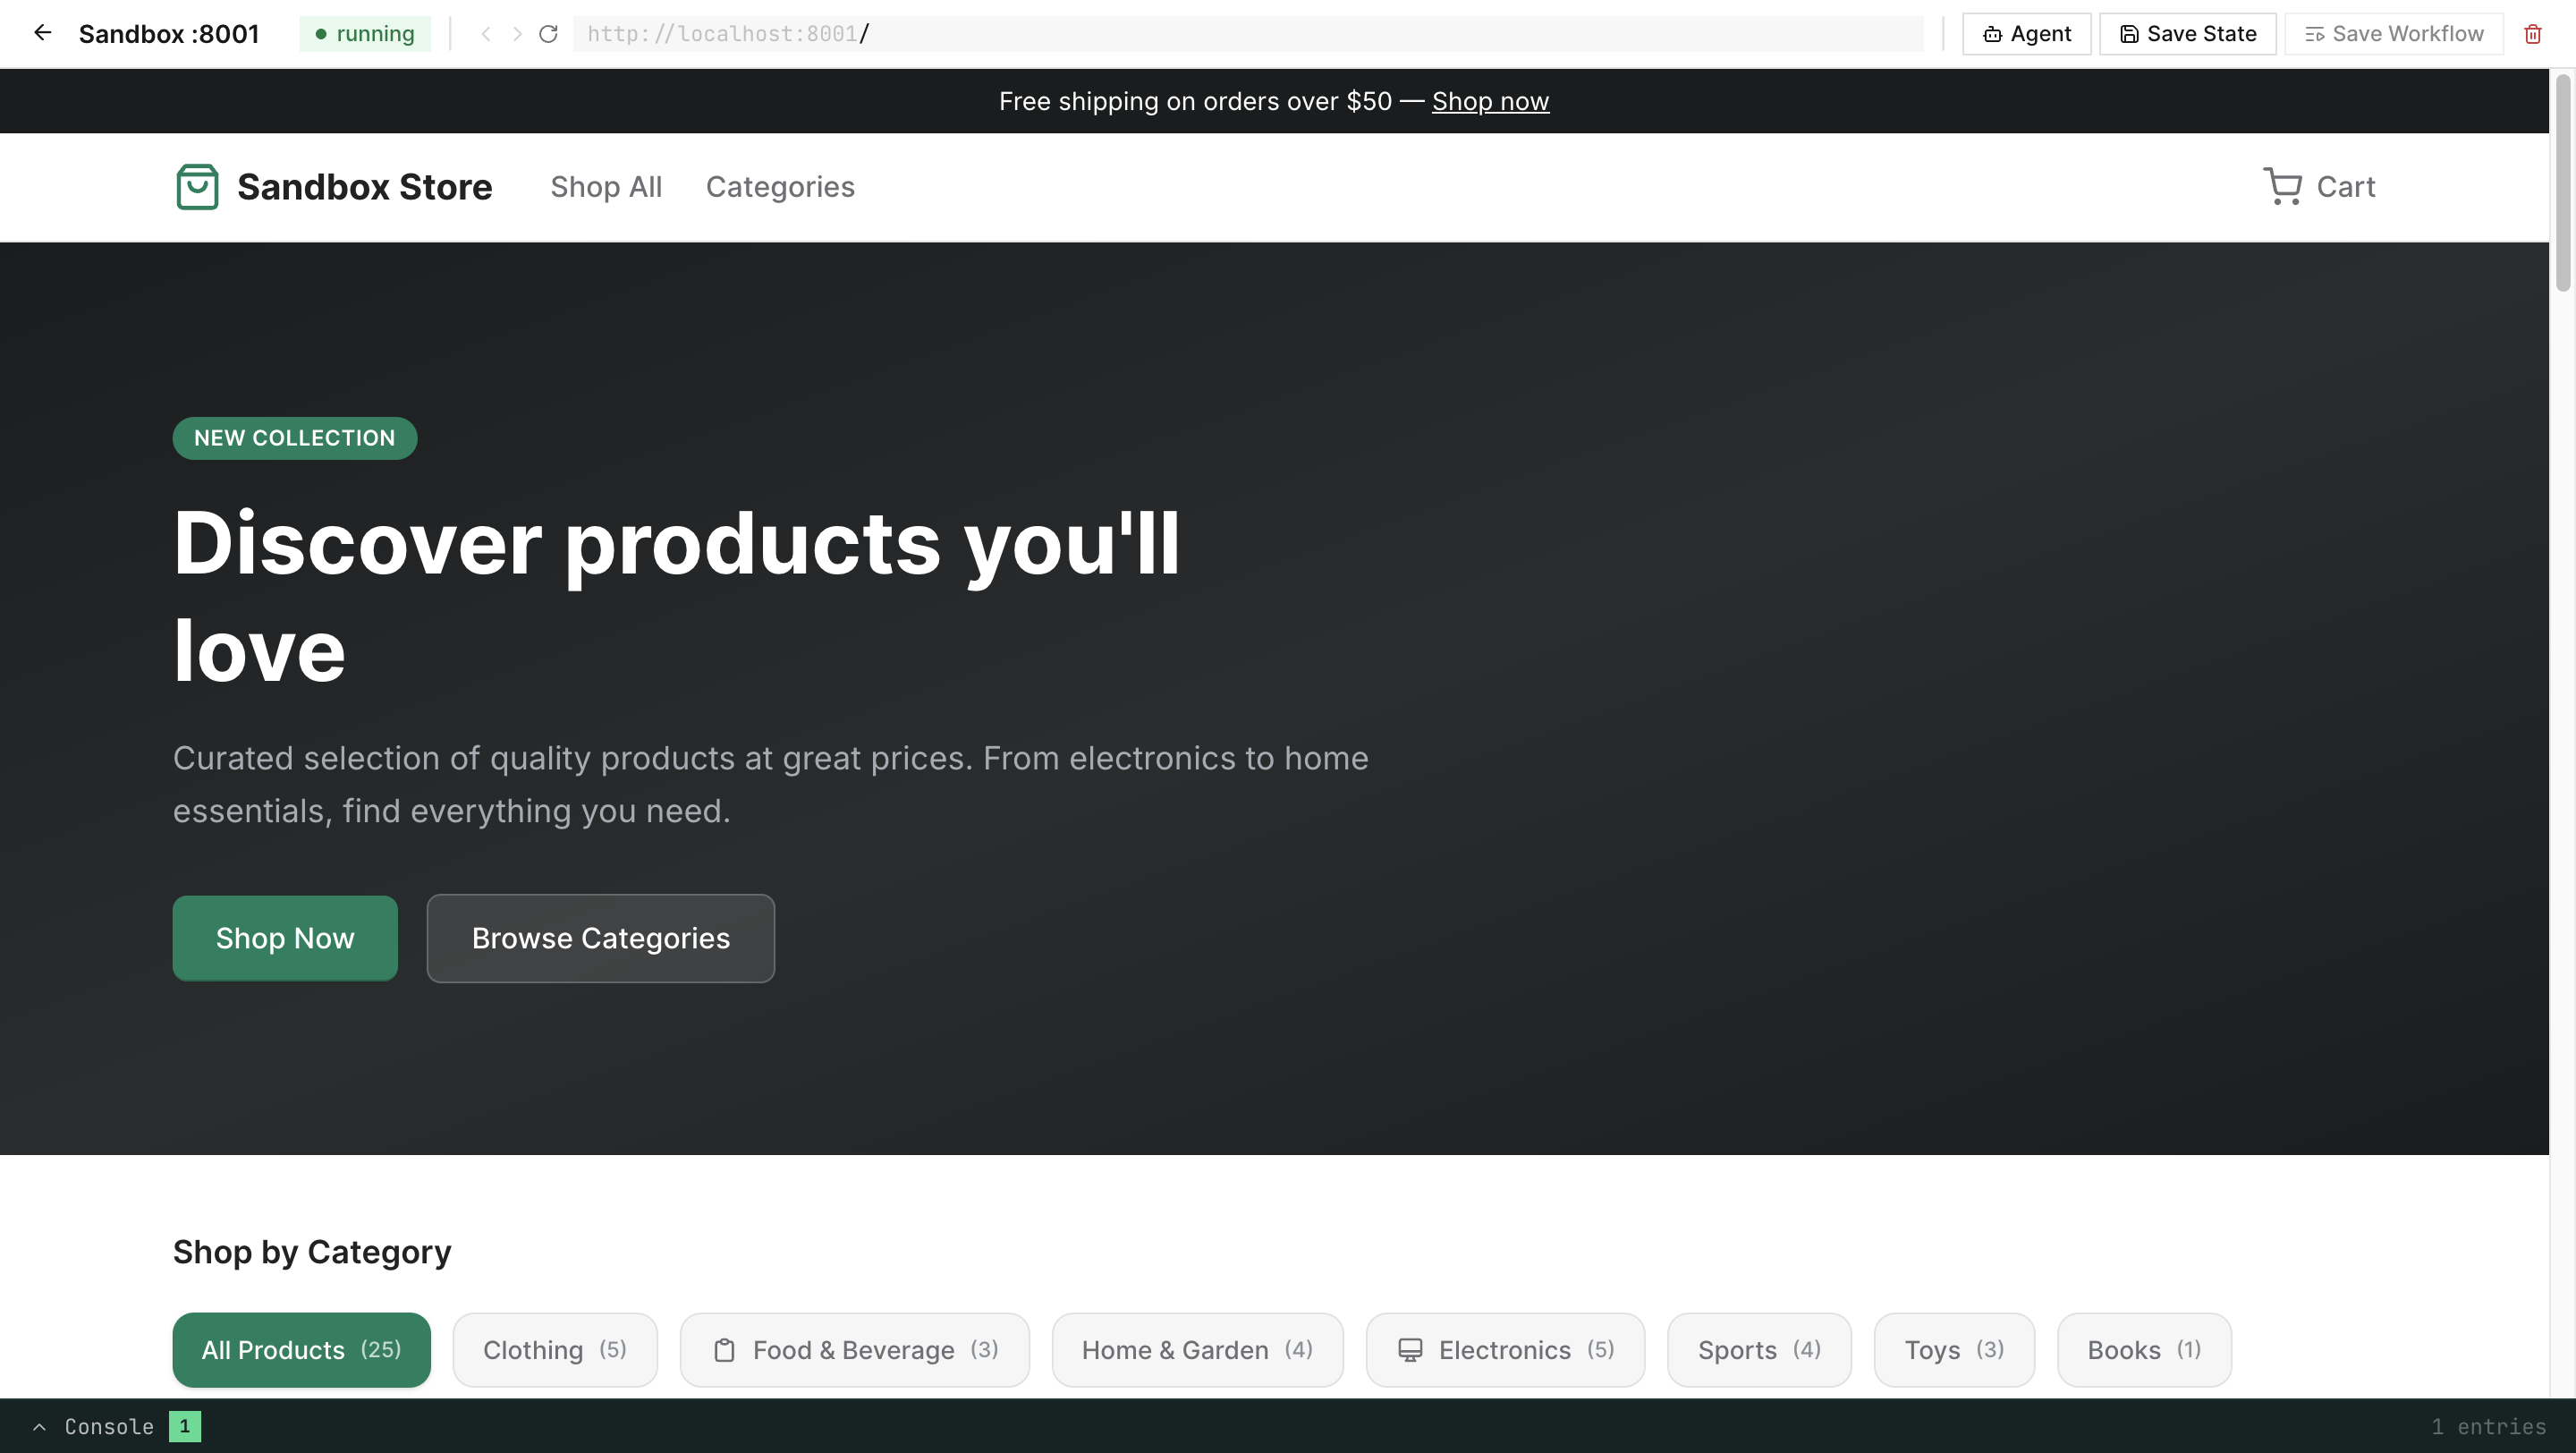Open the Categories navigation item
The width and height of the screenshot is (2576, 1453).
coord(780,187)
